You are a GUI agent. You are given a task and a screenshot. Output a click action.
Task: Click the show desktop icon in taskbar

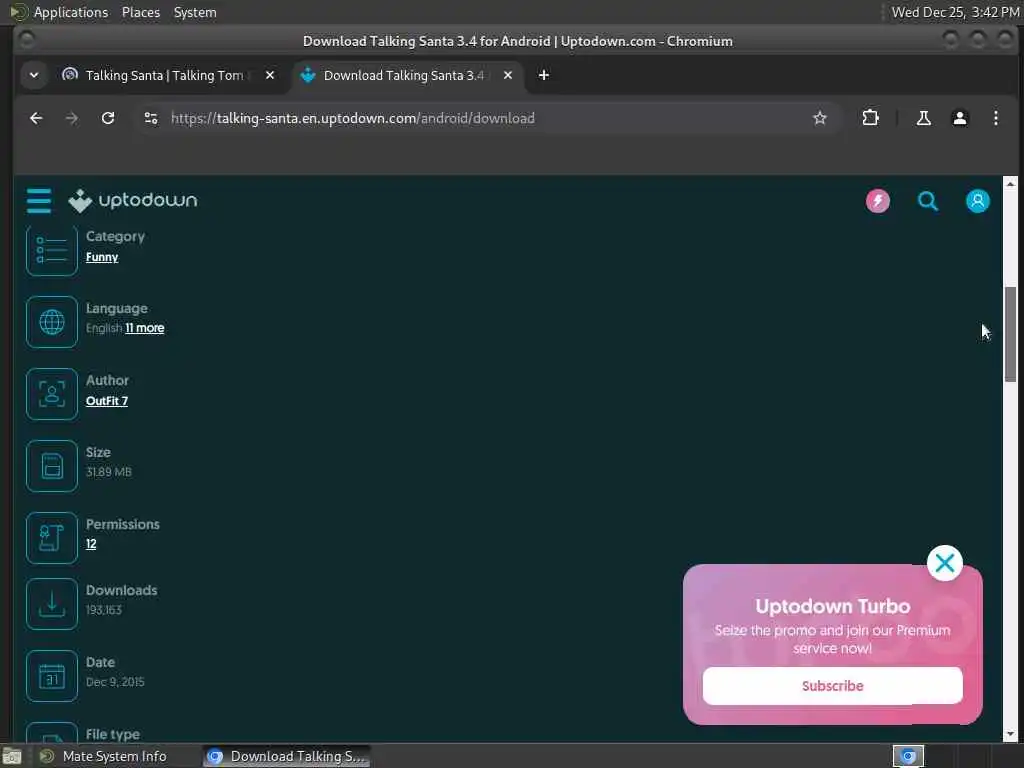click(12, 756)
